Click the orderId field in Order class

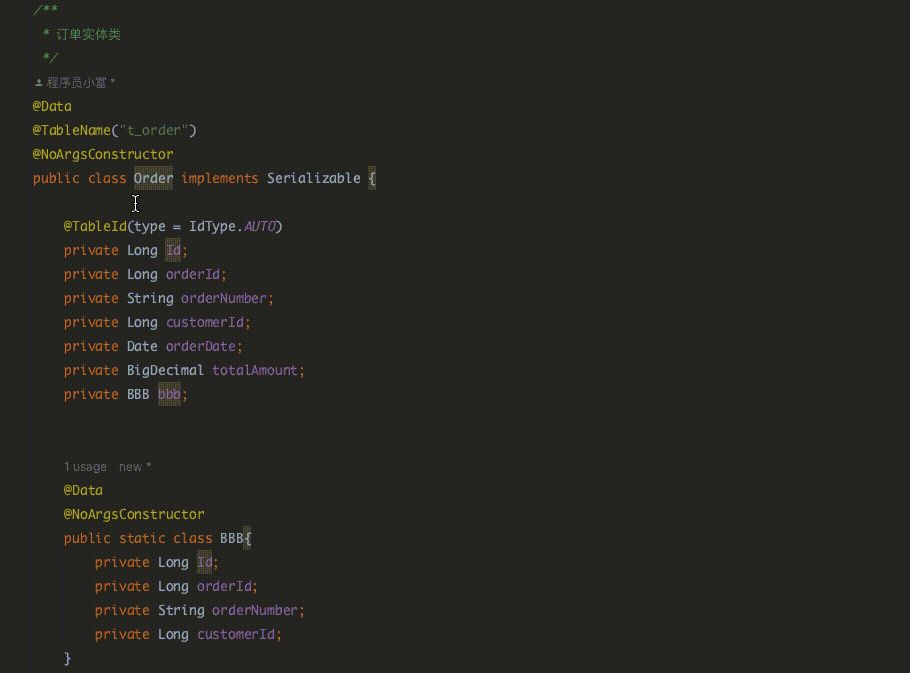[193, 274]
